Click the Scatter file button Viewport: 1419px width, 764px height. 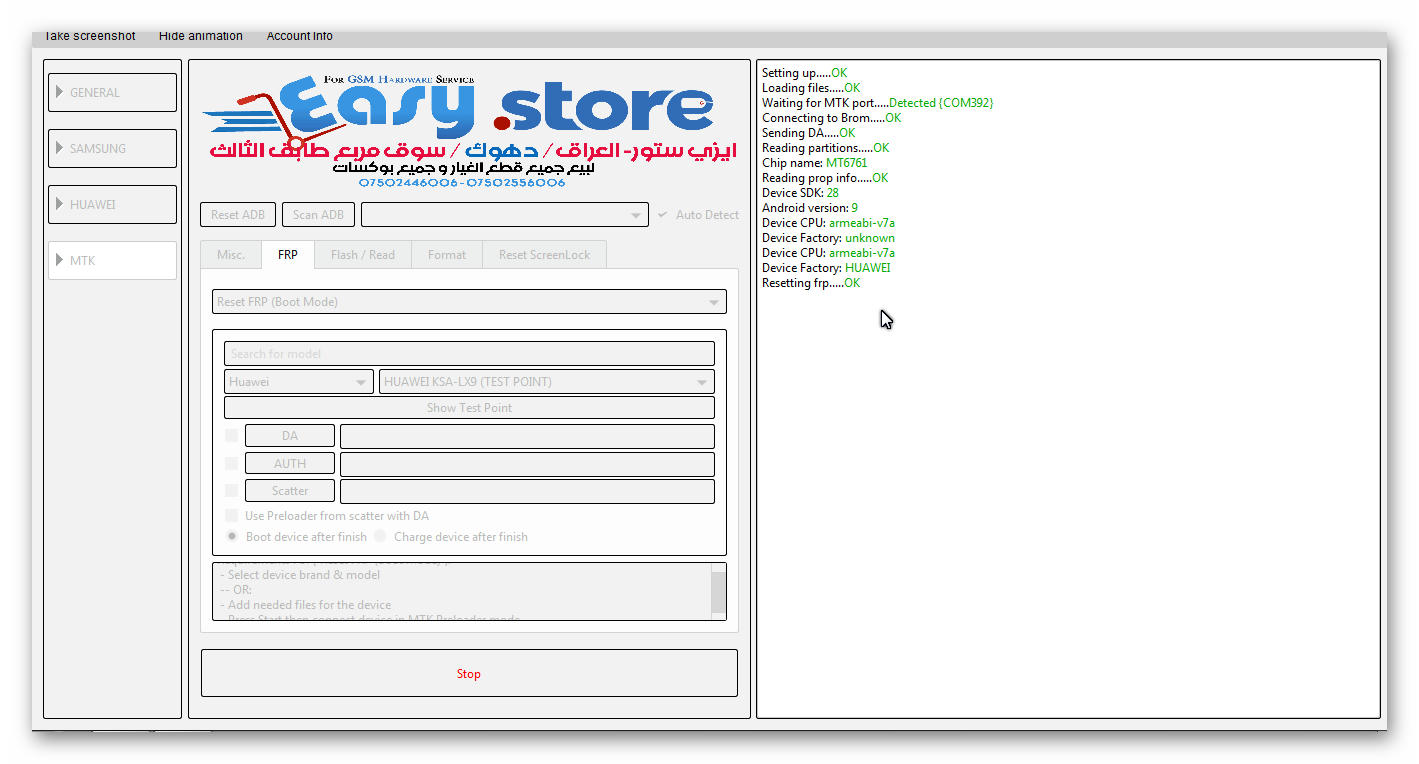[x=290, y=491]
